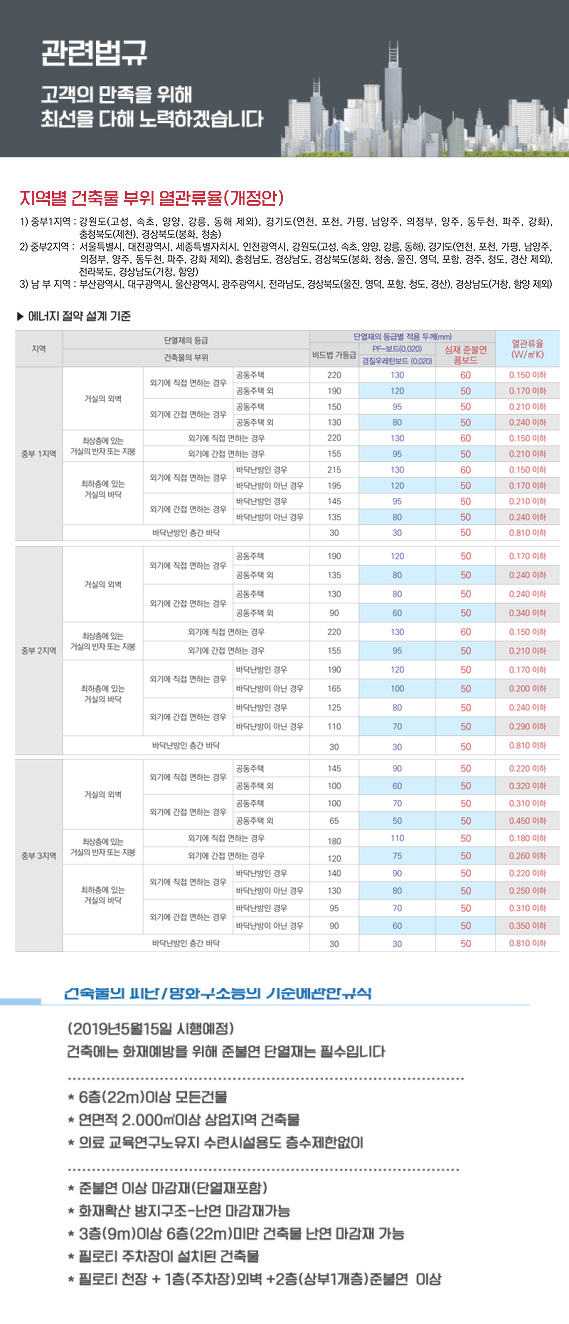This screenshot has width=569, height=1324.
Task: Click the 단열재의 등급 header cell
Action: tap(186, 340)
